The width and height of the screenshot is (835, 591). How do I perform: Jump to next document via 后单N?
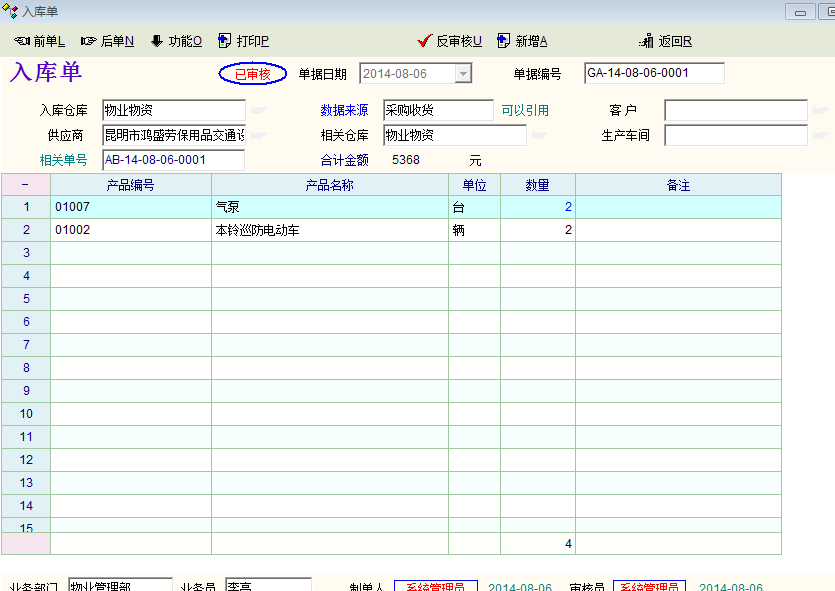pyautogui.click(x=107, y=41)
